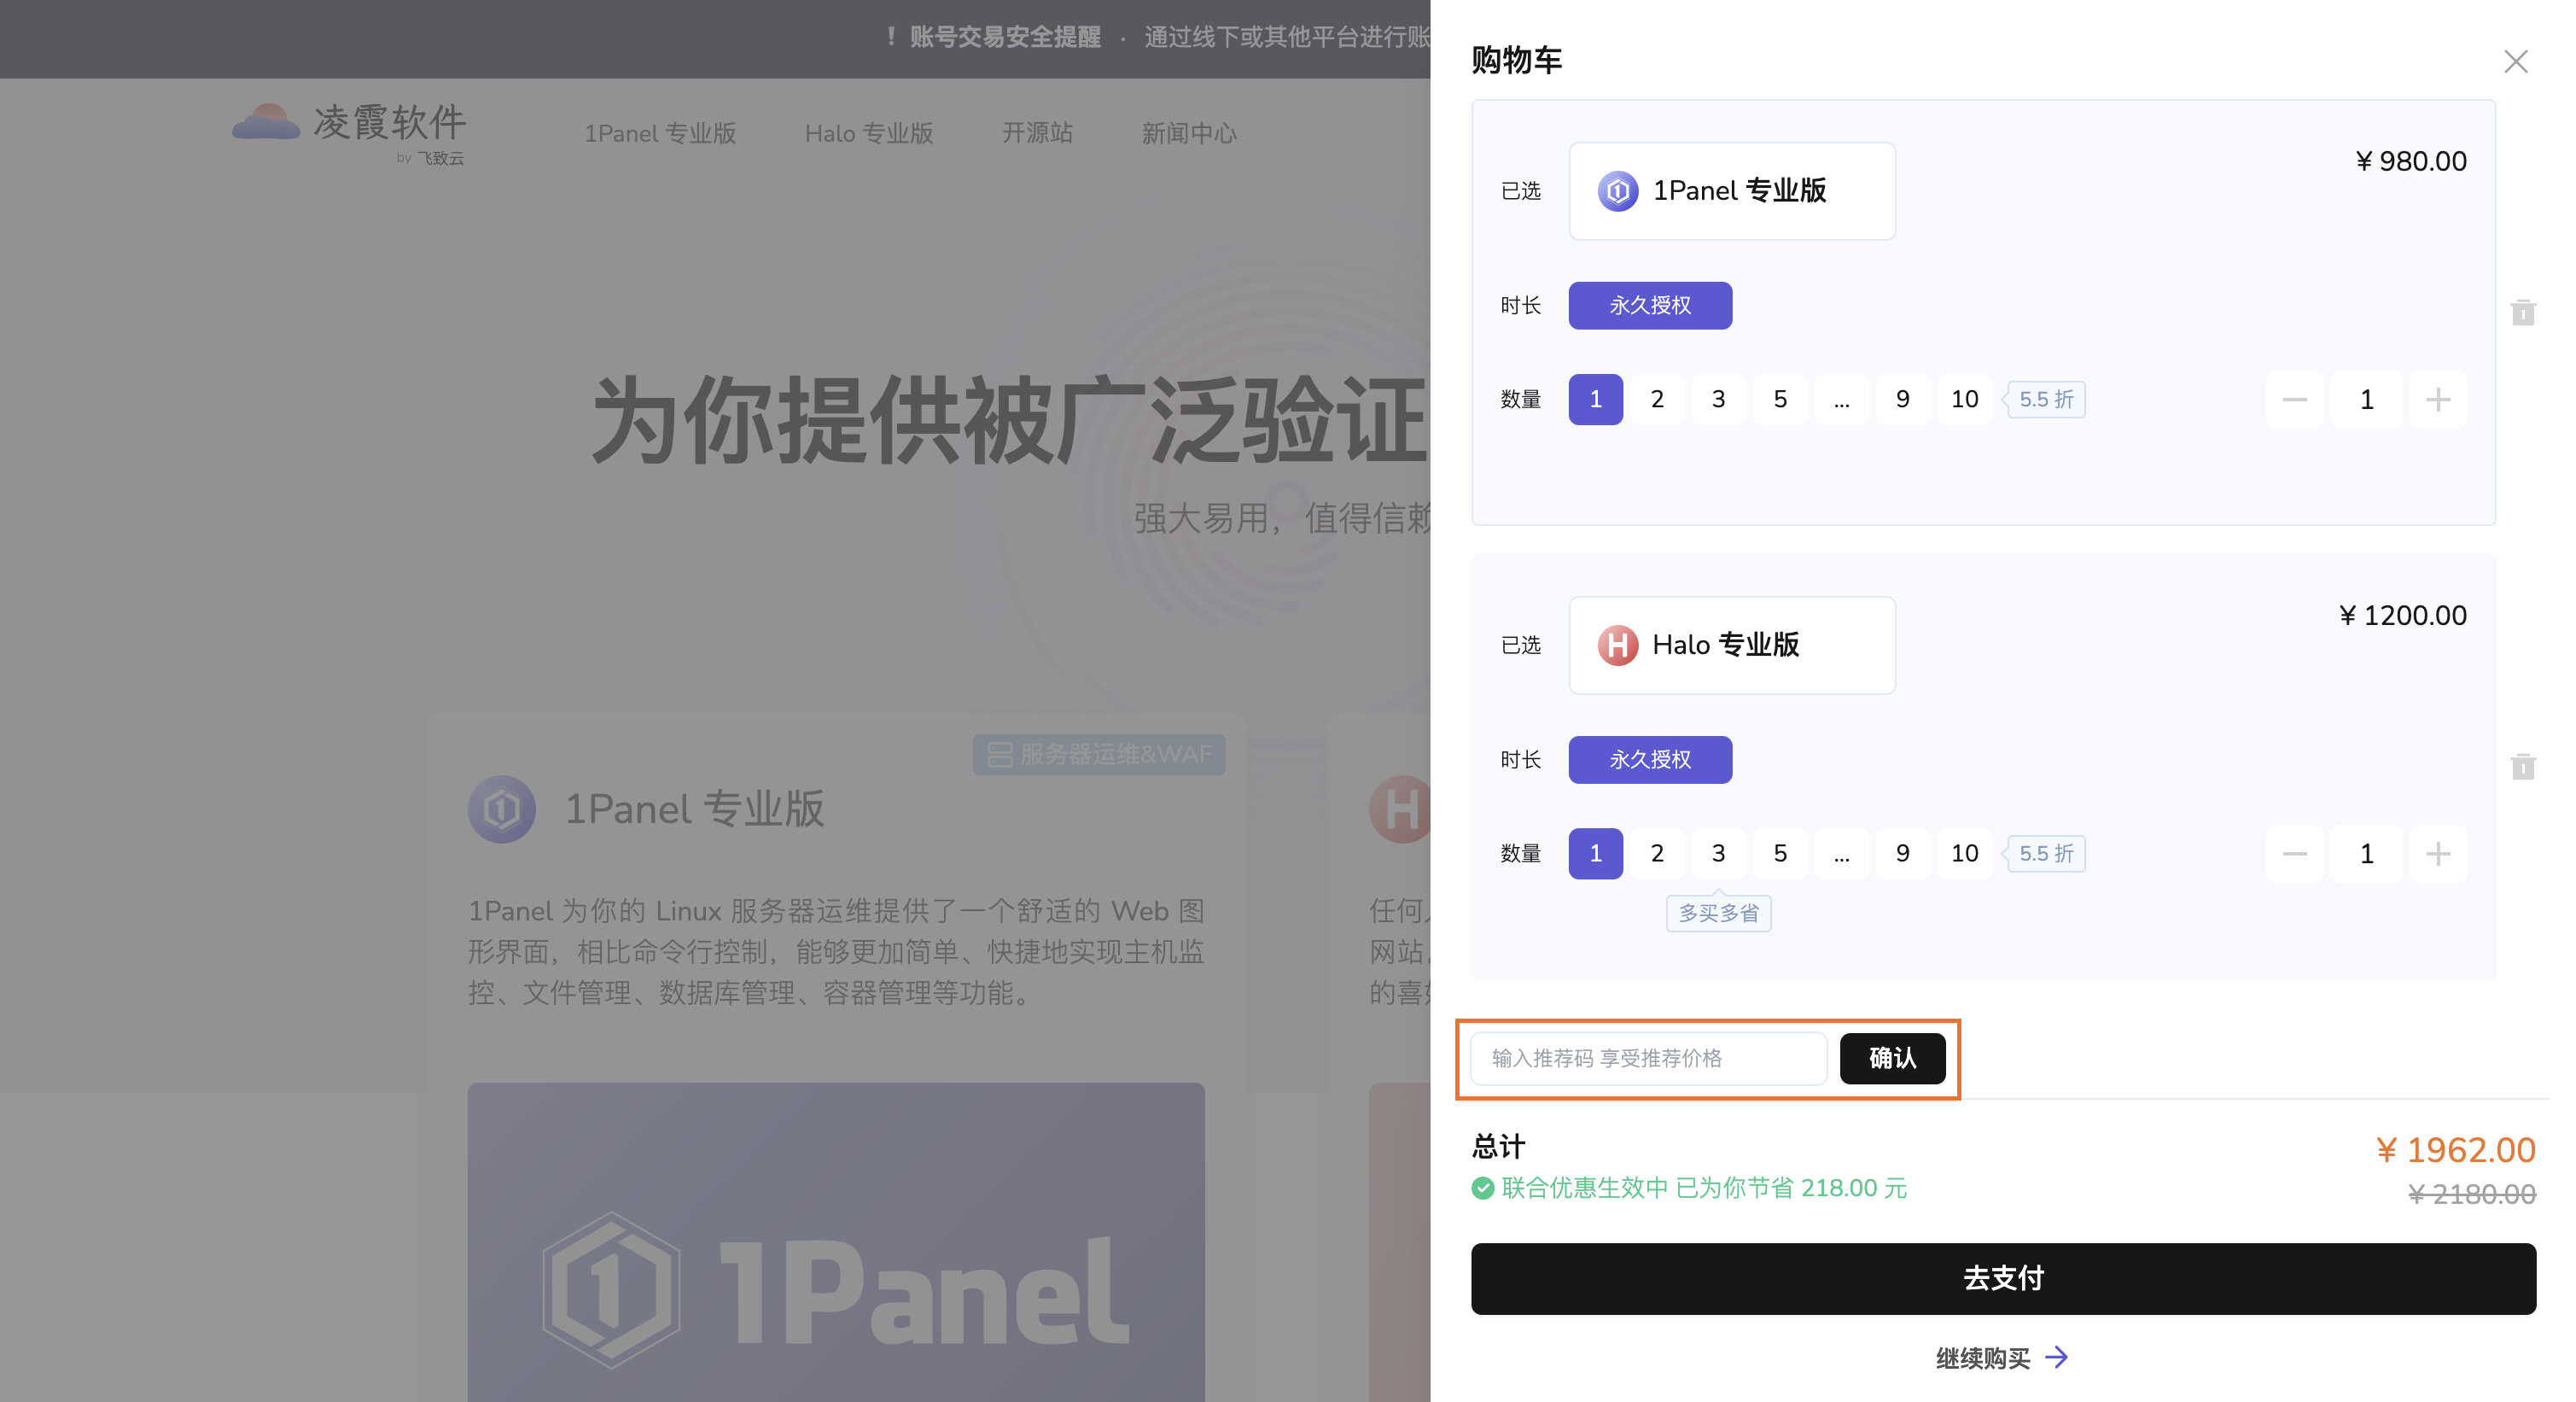Open 开源站 in the site nav
Viewport: 2576px width, 1402px height.
click(1037, 133)
